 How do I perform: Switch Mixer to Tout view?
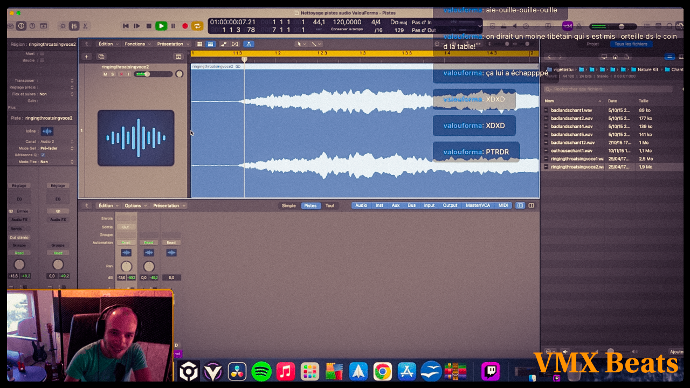330,206
